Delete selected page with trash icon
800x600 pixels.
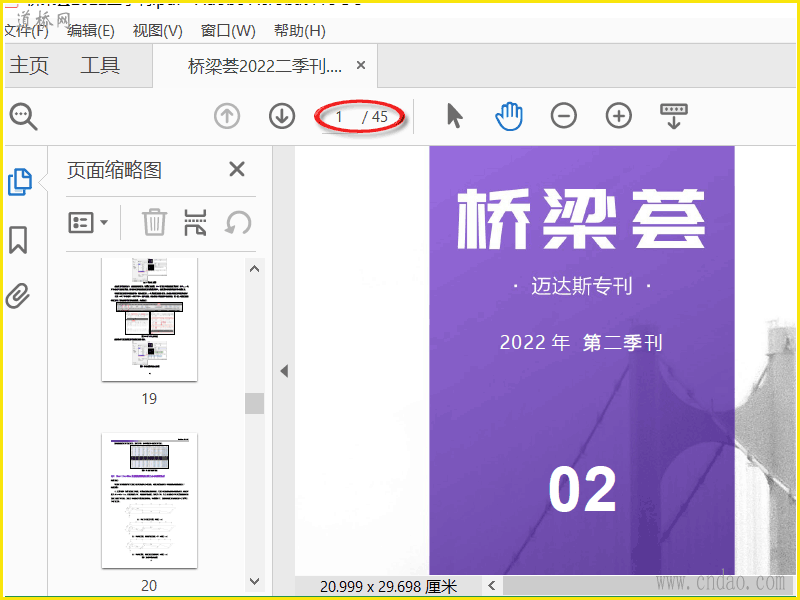coord(154,222)
